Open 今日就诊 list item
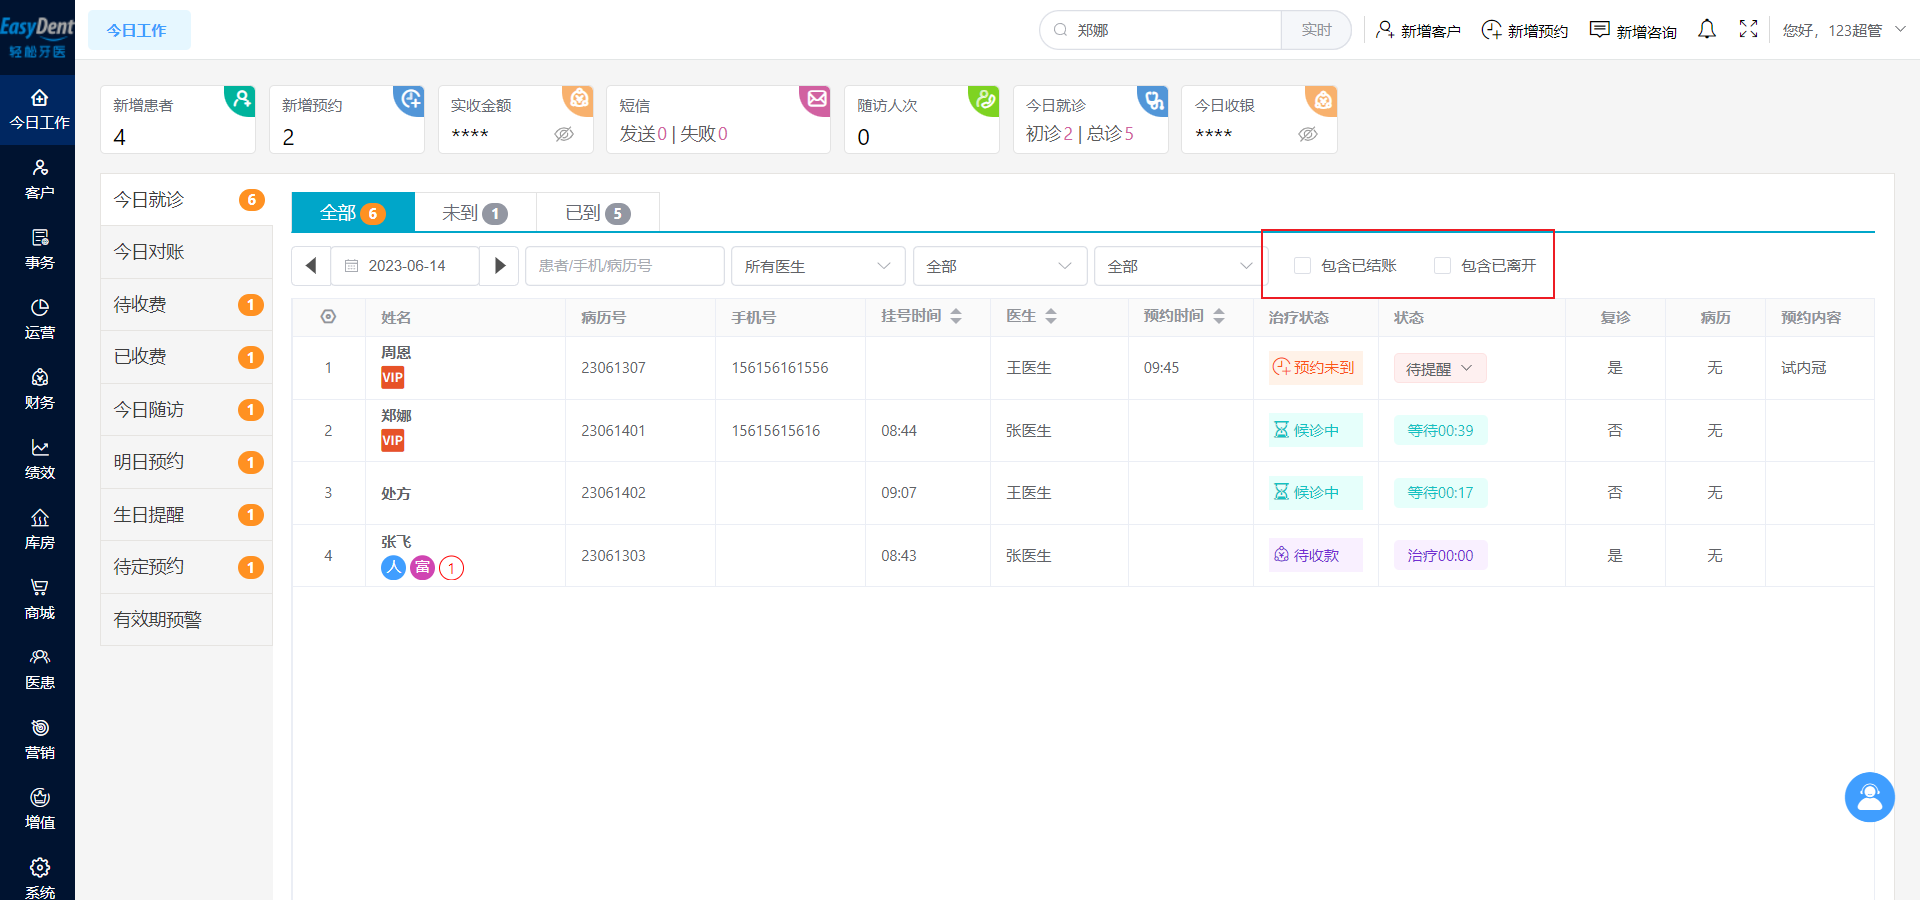This screenshot has height=900, width=1920. pos(186,200)
